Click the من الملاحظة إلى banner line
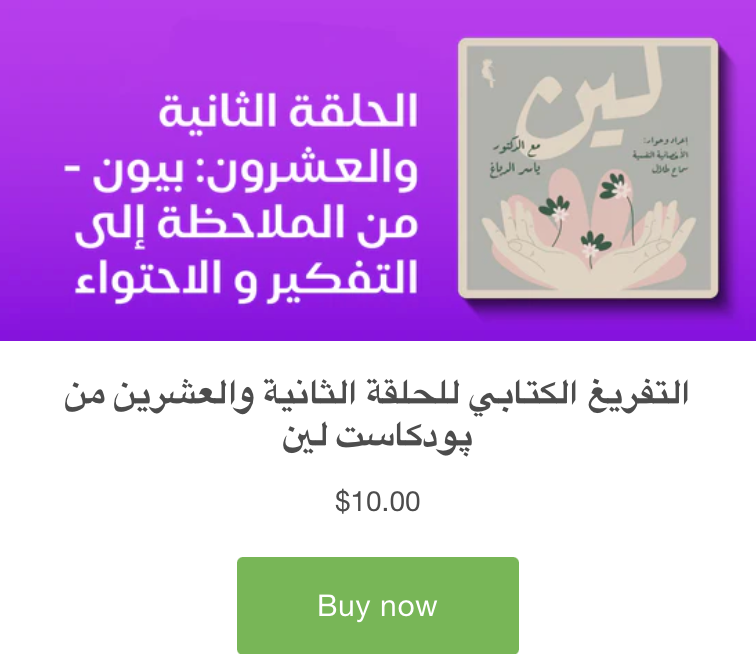 pos(246,225)
